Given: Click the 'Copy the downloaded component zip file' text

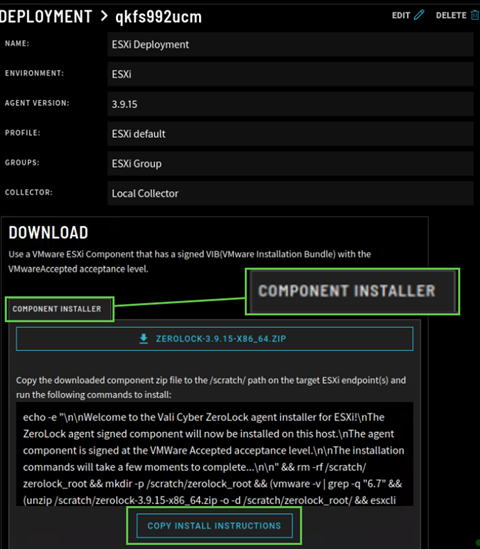Looking at the screenshot, I should click(x=211, y=388).
